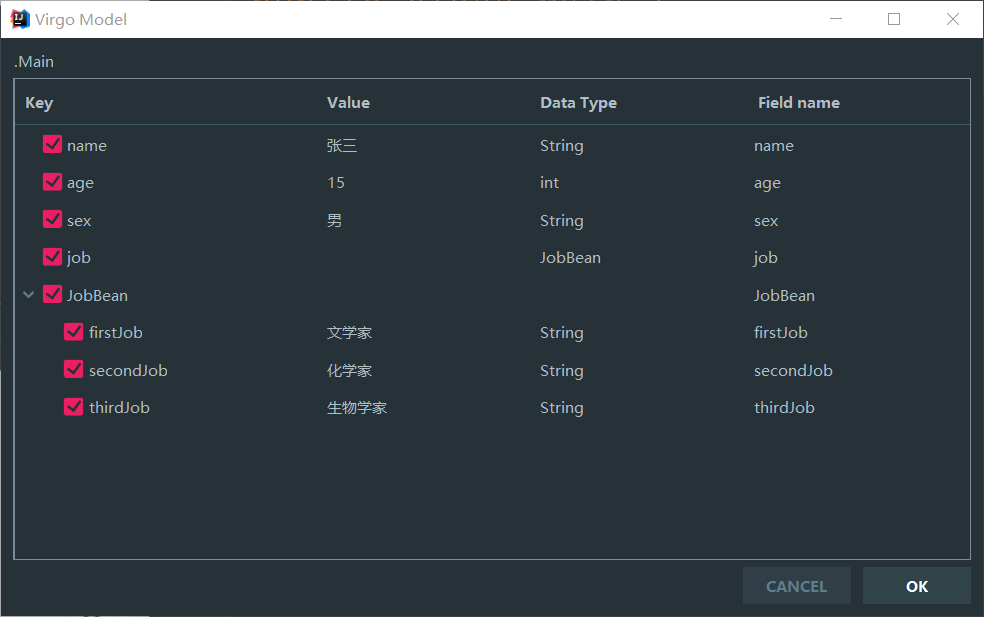Click the Value column header

[x=348, y=102]
